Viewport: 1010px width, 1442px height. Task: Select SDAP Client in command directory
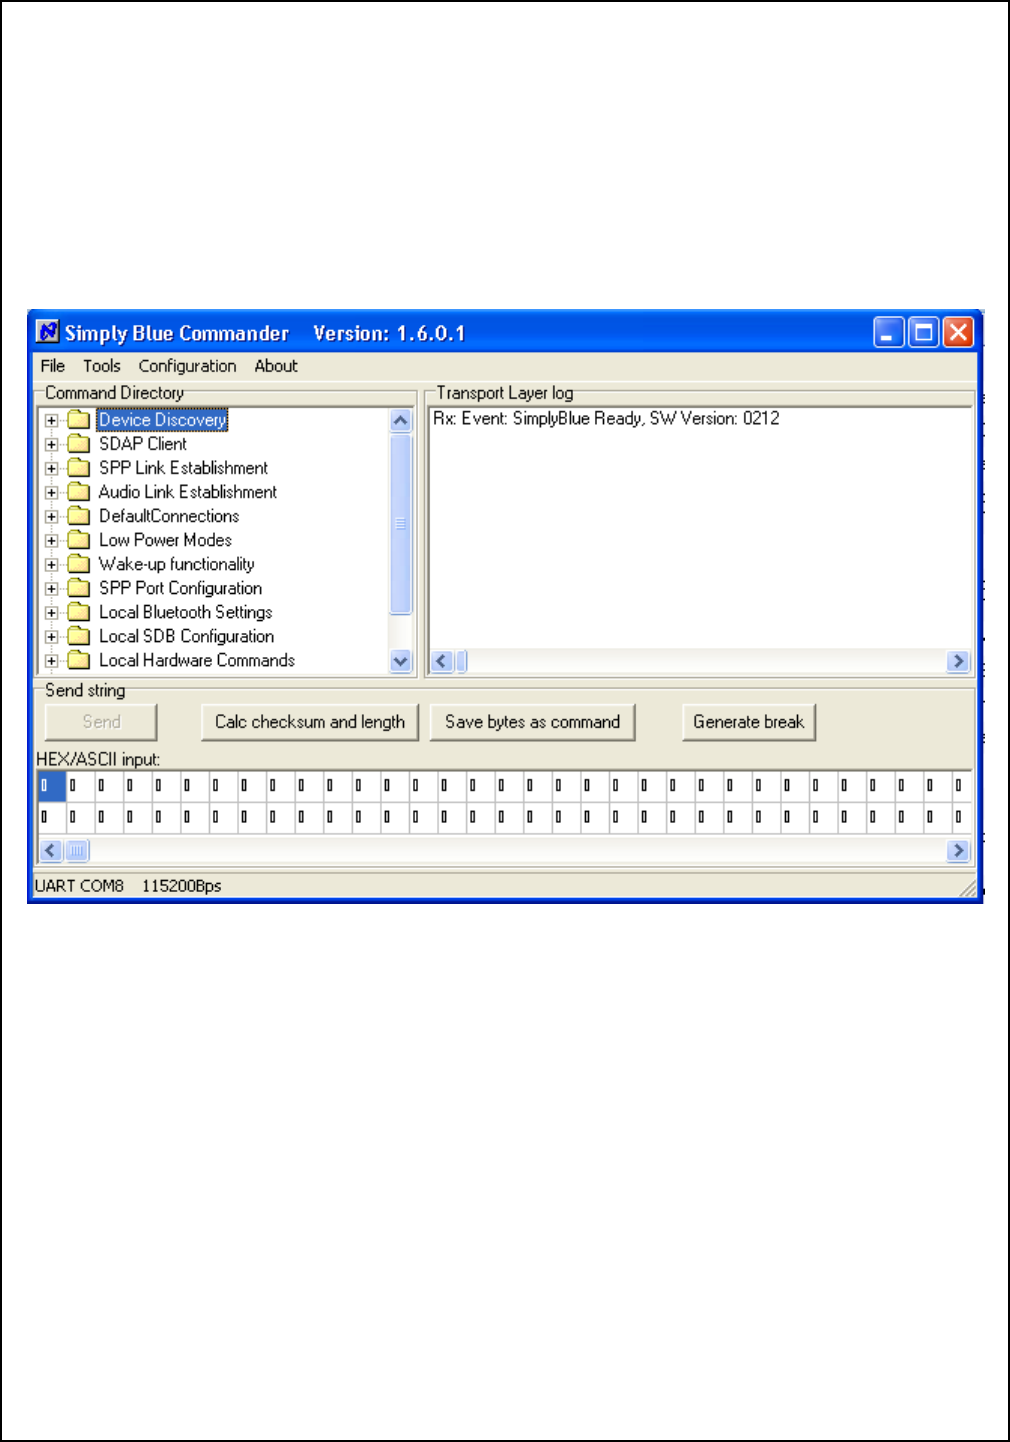coord(143,444)
